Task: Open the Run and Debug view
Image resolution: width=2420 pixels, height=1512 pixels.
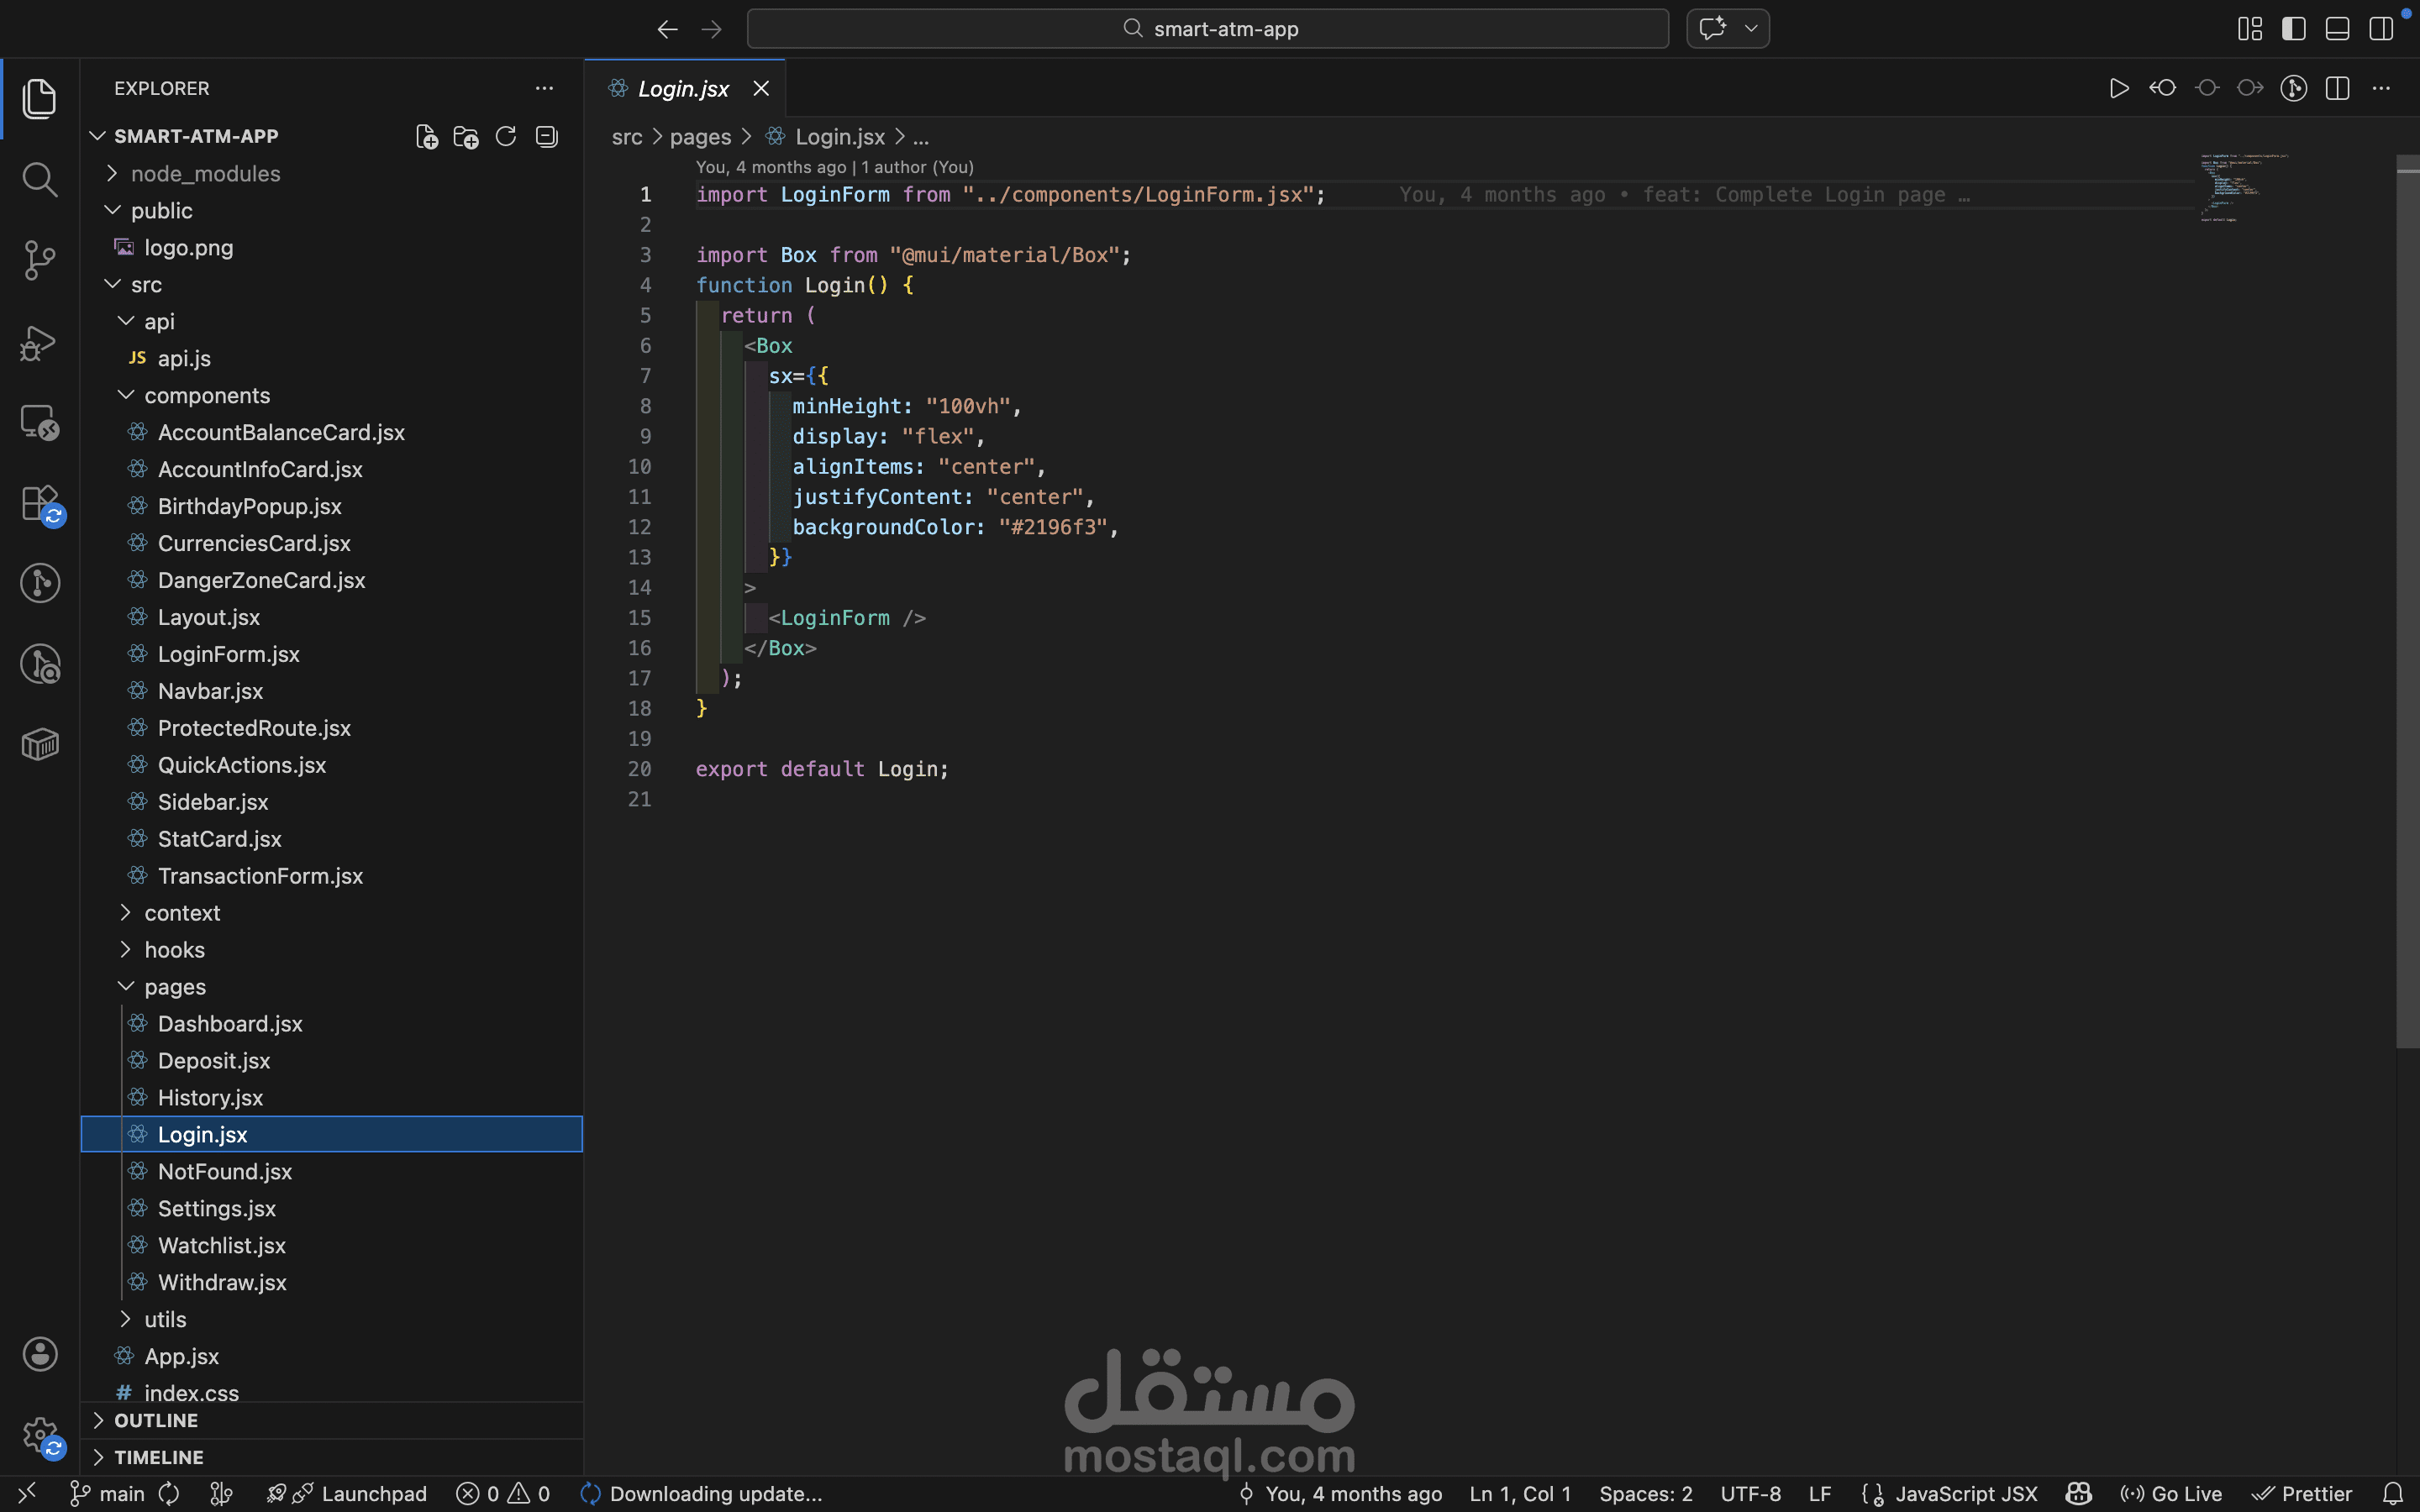Action: pos(39,342)
